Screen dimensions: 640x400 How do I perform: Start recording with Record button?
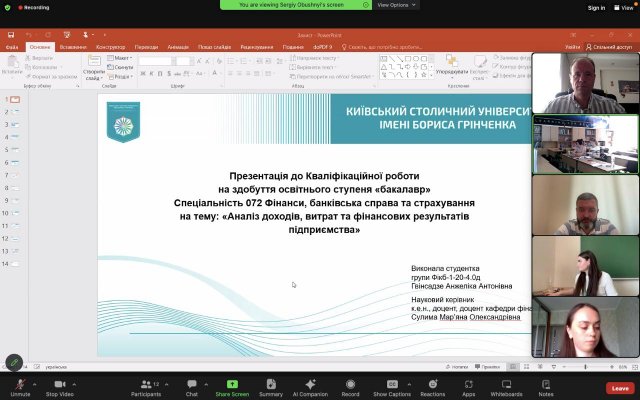pyautogui.click(x=350, y=384)
